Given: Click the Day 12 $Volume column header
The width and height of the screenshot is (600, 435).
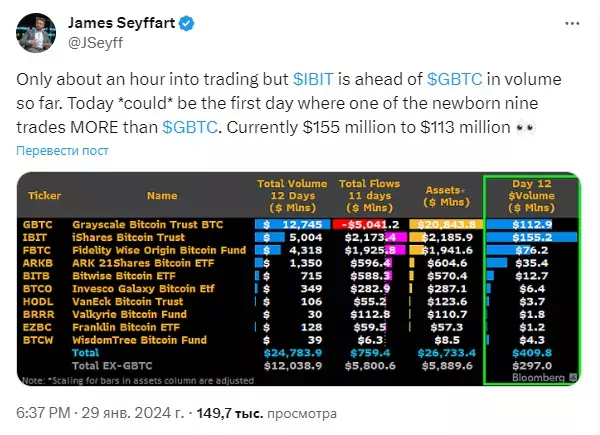Looking at the screenshot, I should 532,196.
